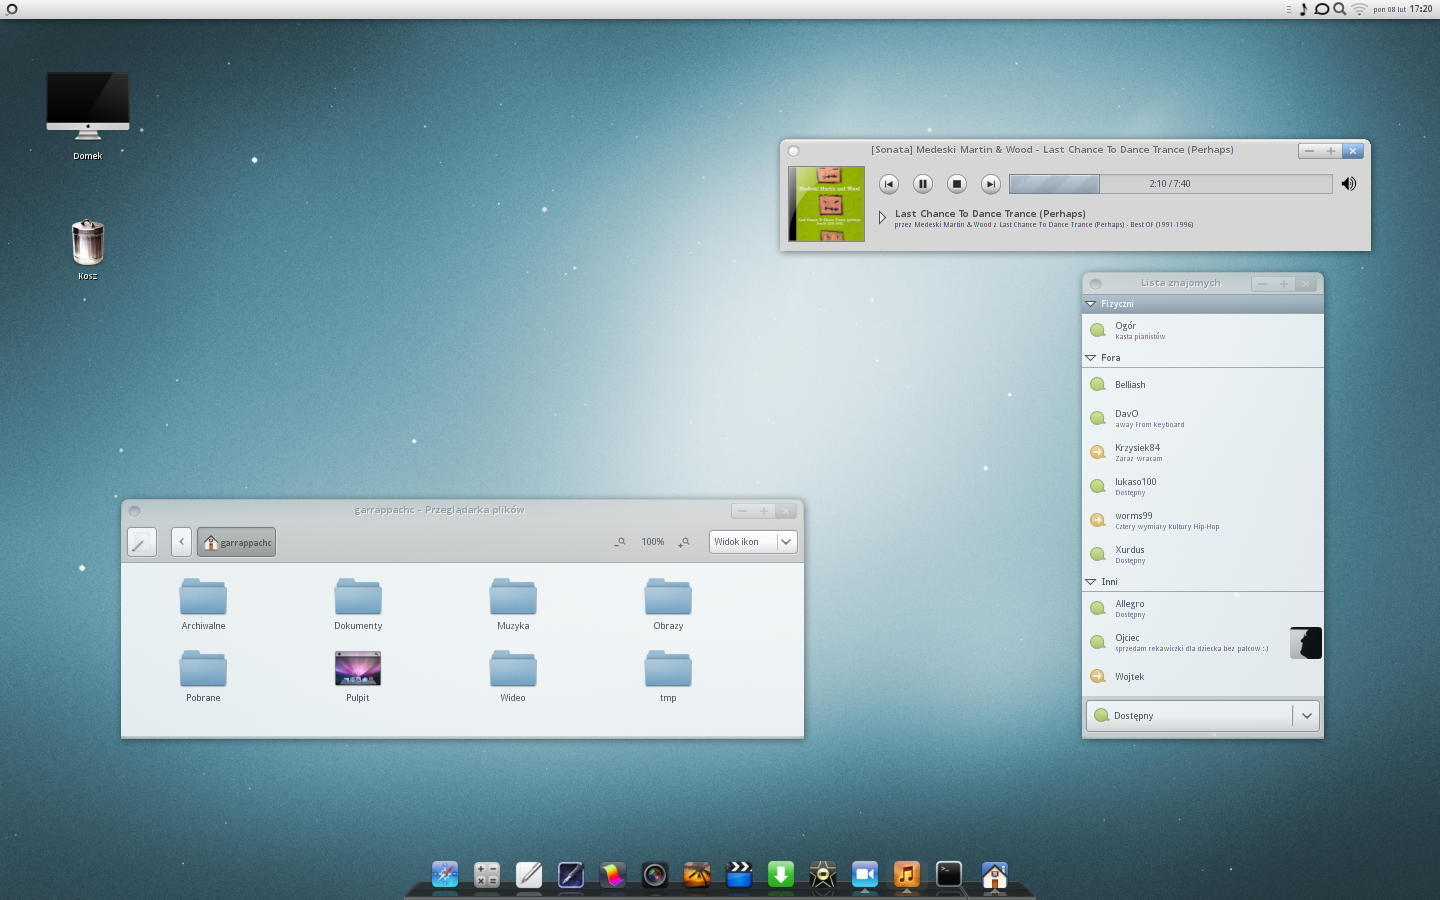
Task: Open the Safari compass icon in dock
Action: pos(445,875)
